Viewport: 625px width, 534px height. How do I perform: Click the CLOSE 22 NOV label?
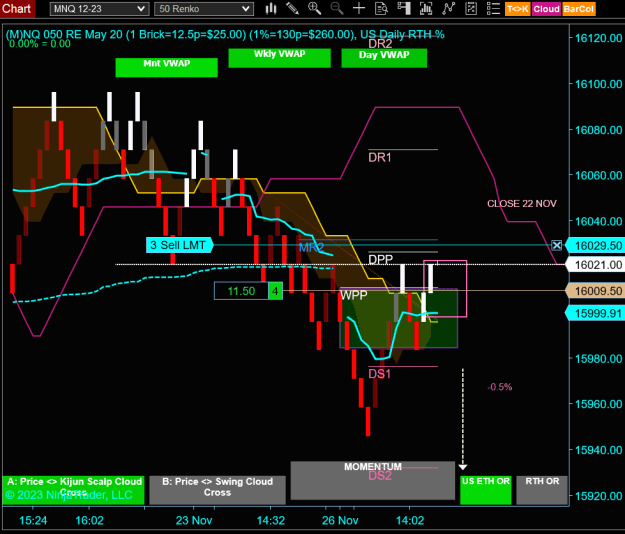coord(522,204)
